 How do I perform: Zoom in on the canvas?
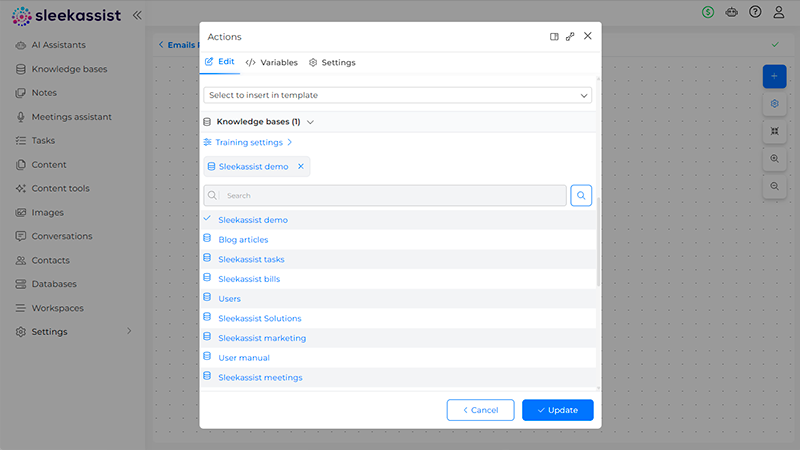pyautogui.click(x=774, y=159)
